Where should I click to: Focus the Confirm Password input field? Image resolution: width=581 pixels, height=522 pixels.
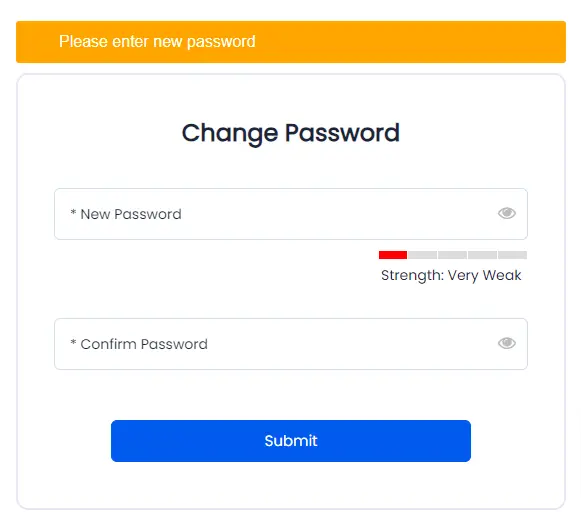291,344
